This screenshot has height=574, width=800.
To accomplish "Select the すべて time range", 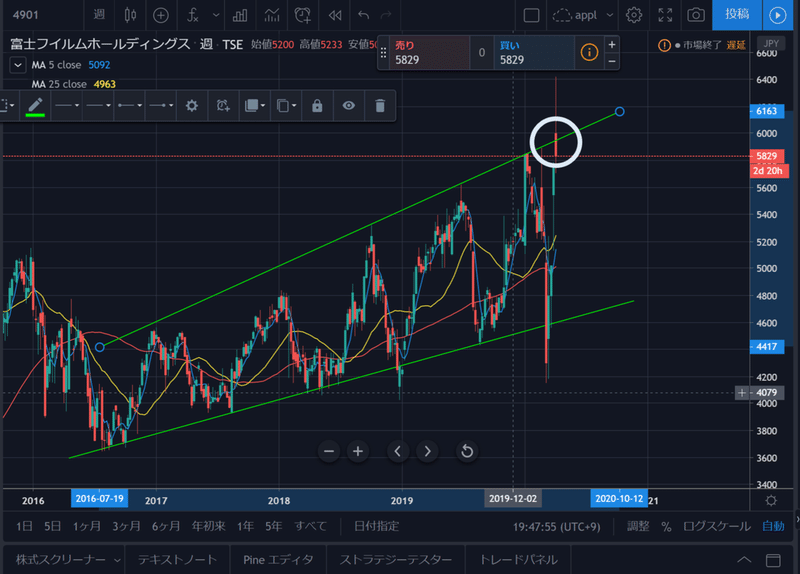I will point(310,526).
